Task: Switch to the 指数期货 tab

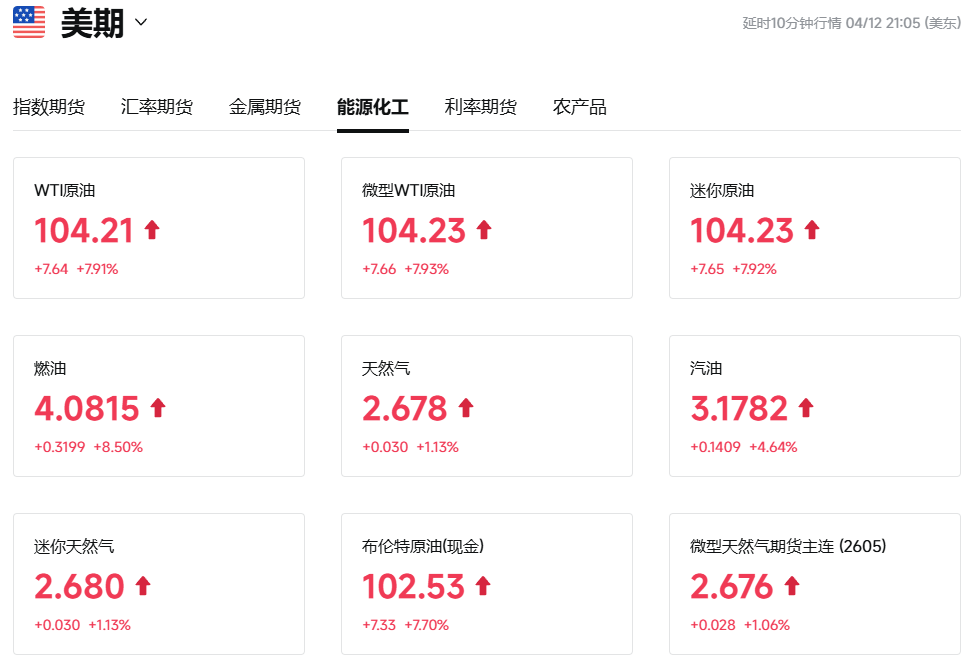Action: pos(49,107)
